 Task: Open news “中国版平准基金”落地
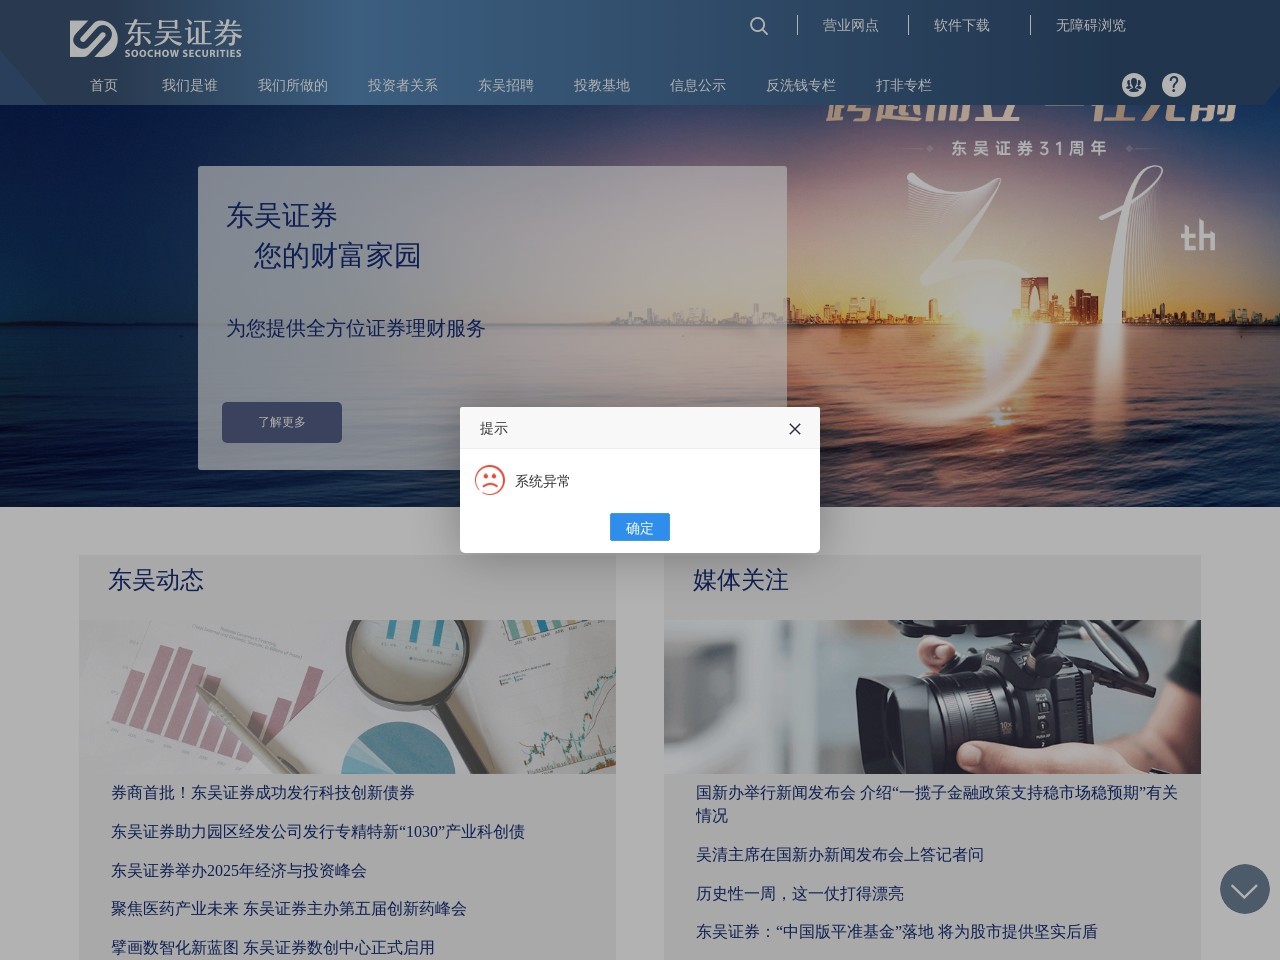click(x=897, y=931)
